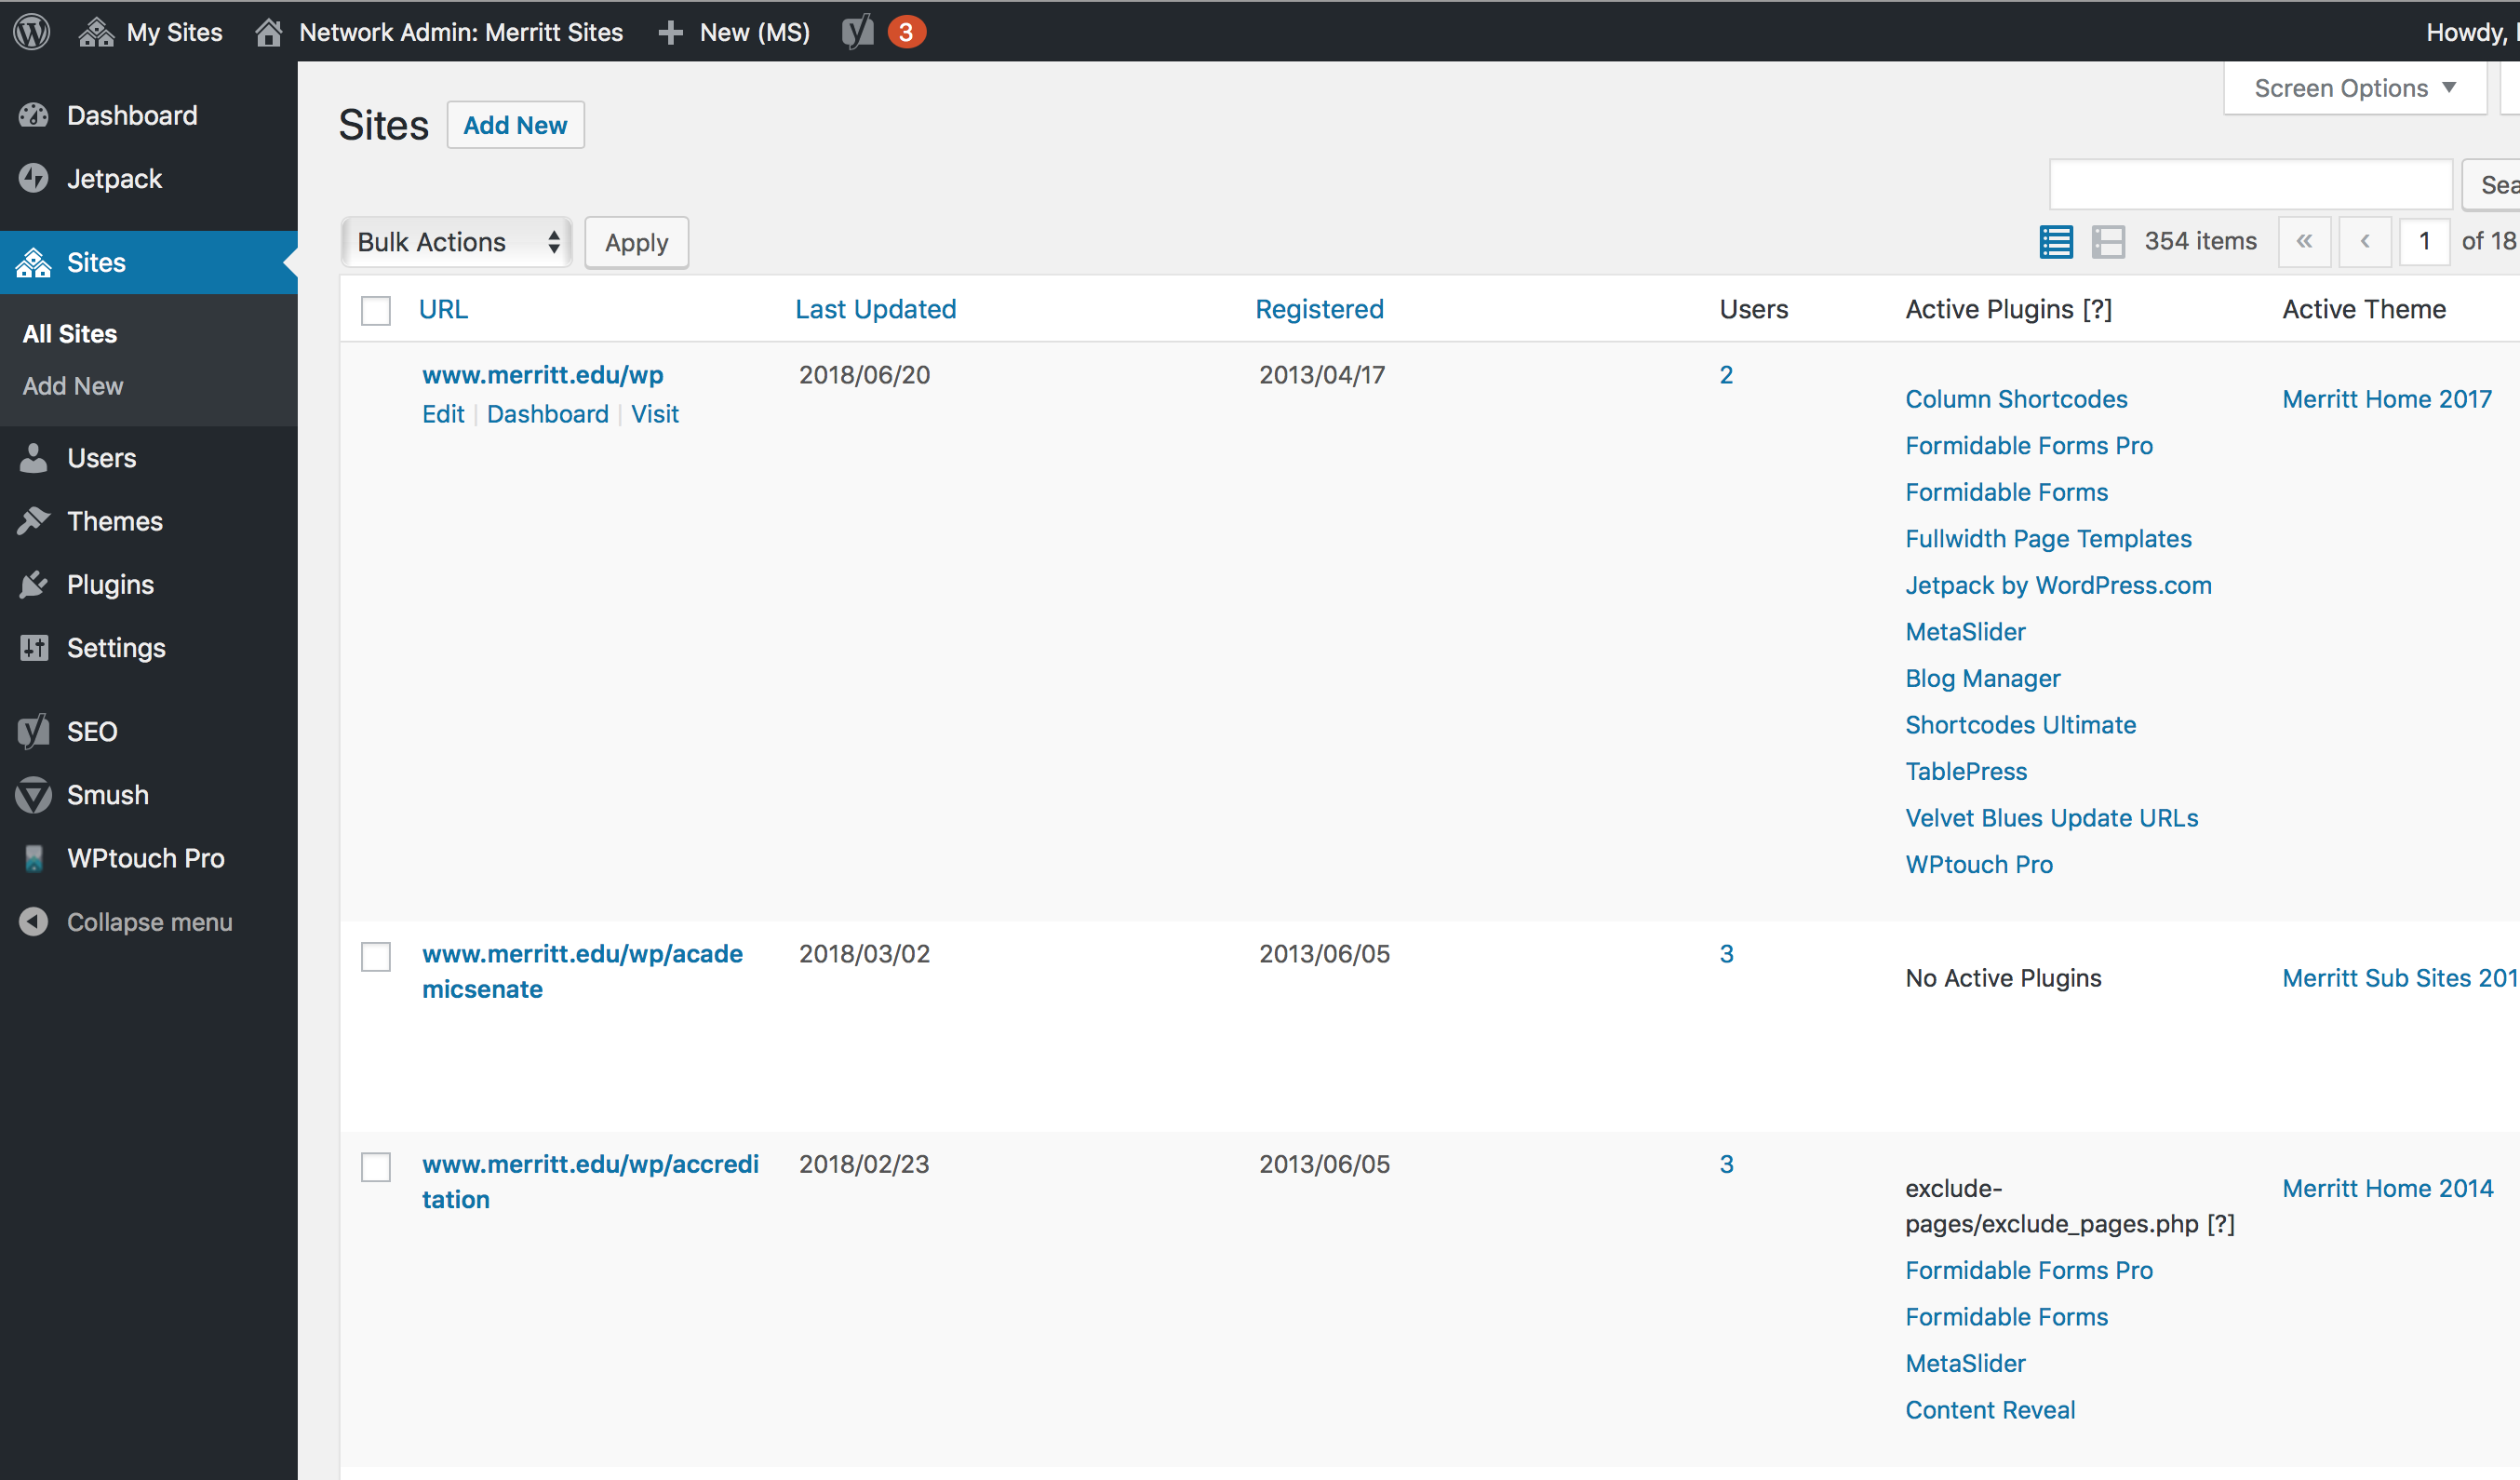Click the Sites houses icon in sidebar

[x=34, y=263]
